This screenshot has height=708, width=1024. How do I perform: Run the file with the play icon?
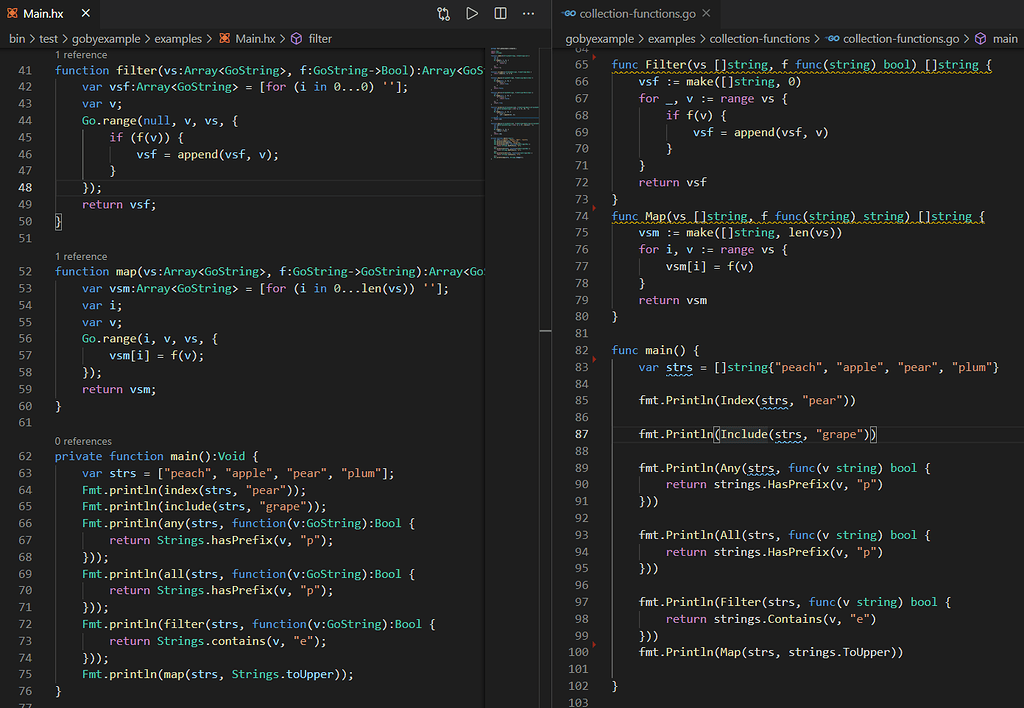pos(472,14)
